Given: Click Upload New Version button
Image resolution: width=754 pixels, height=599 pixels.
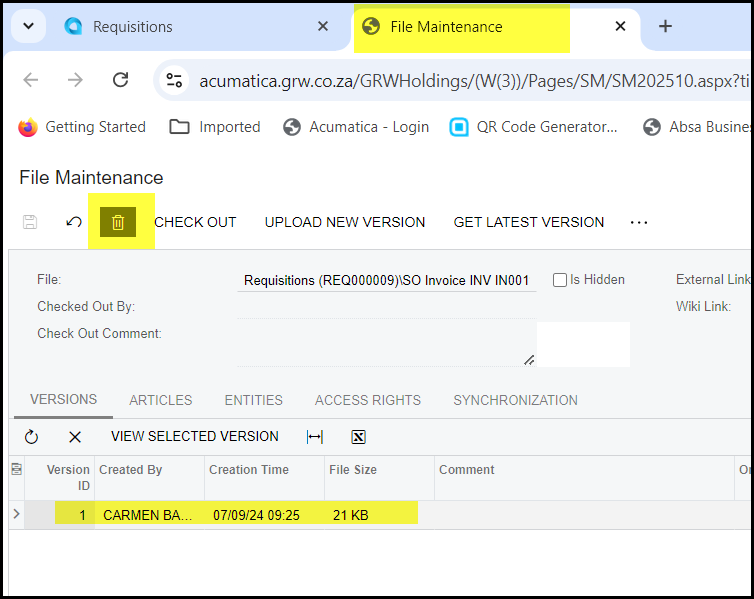Looking at the screenshot, I should (345, 222).
